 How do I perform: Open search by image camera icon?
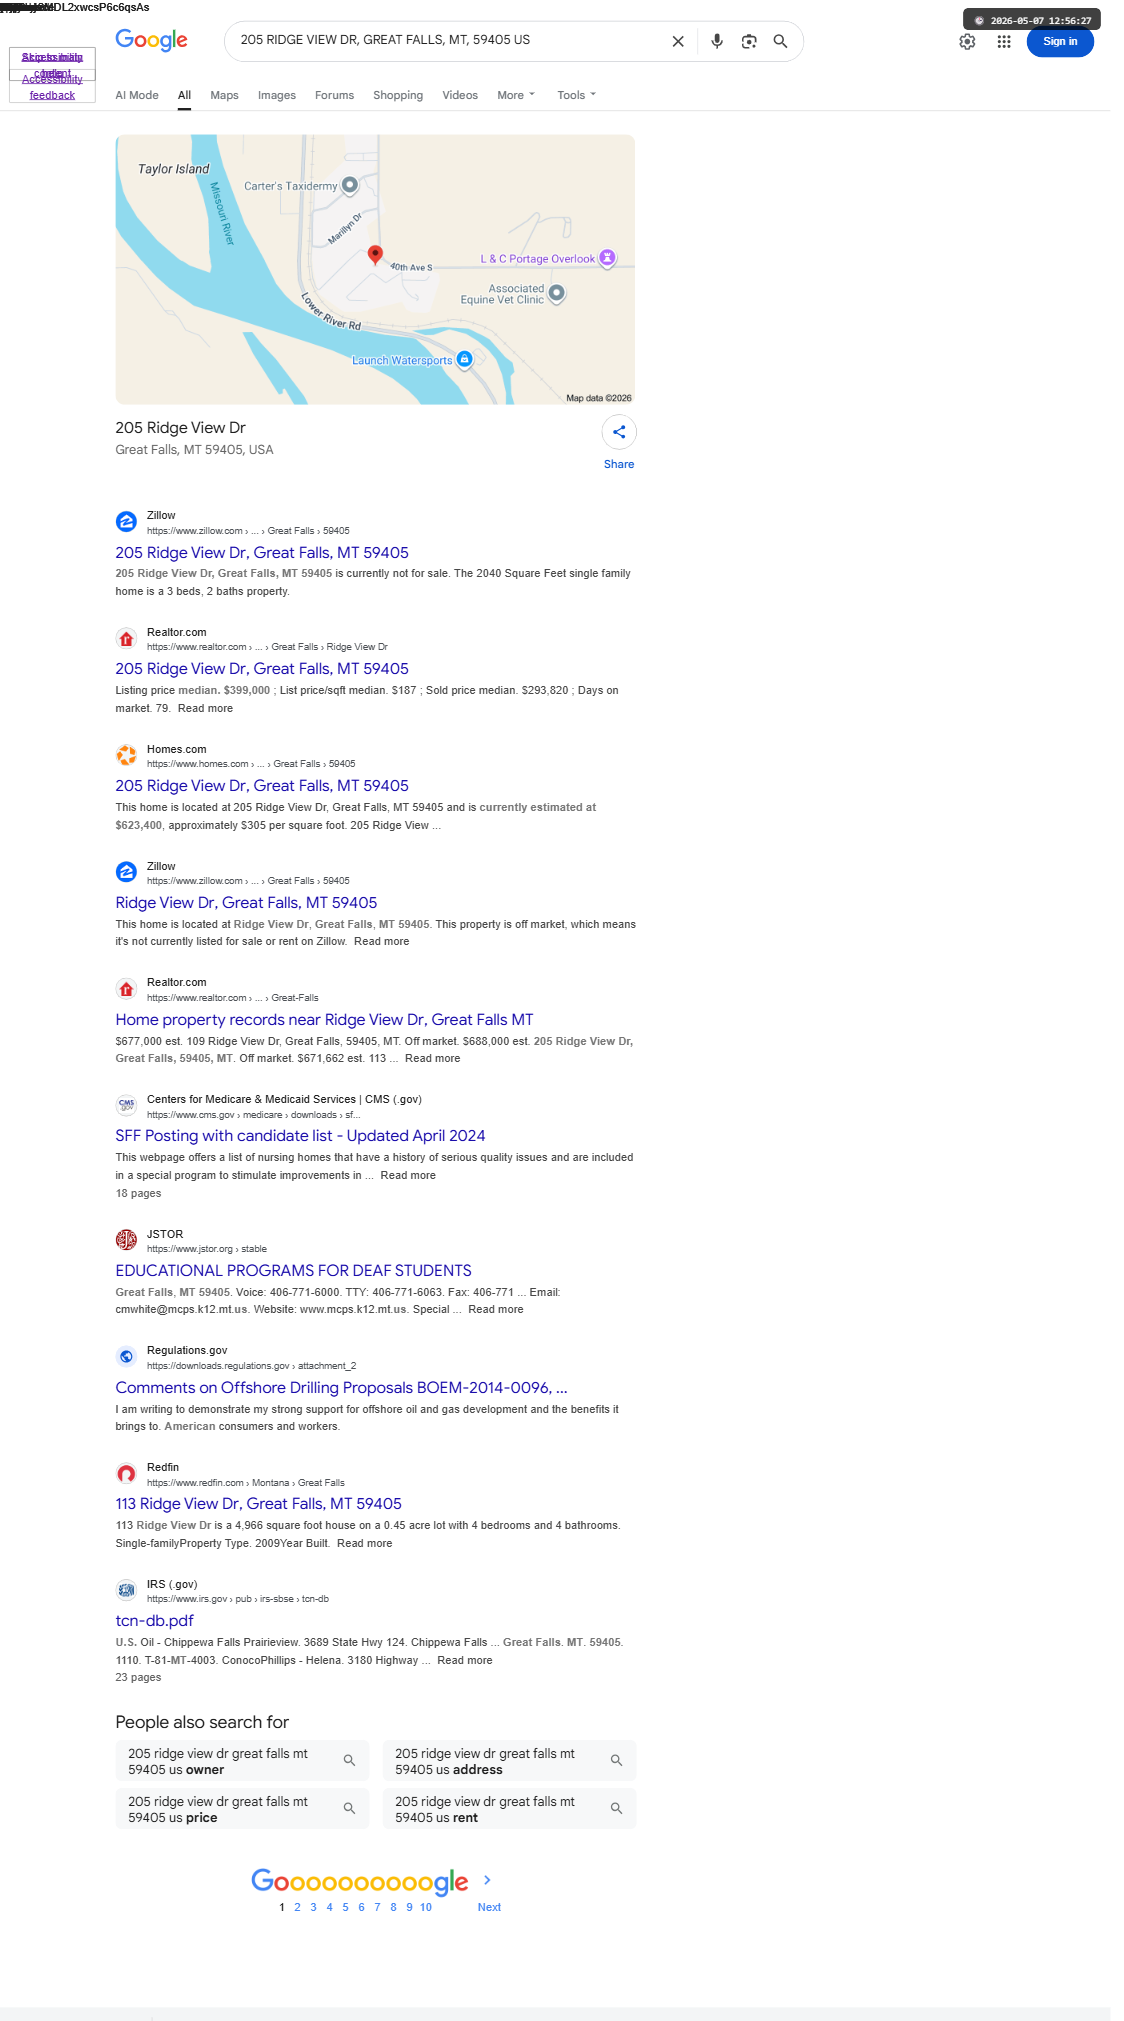pos(749,41)
